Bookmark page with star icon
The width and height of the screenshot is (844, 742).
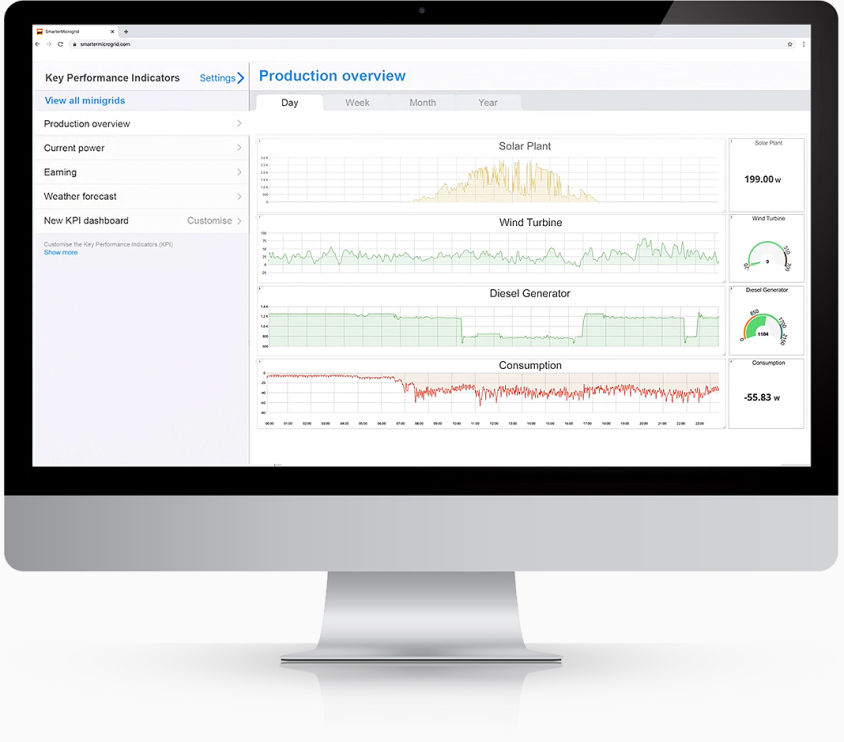click(790, 44)
